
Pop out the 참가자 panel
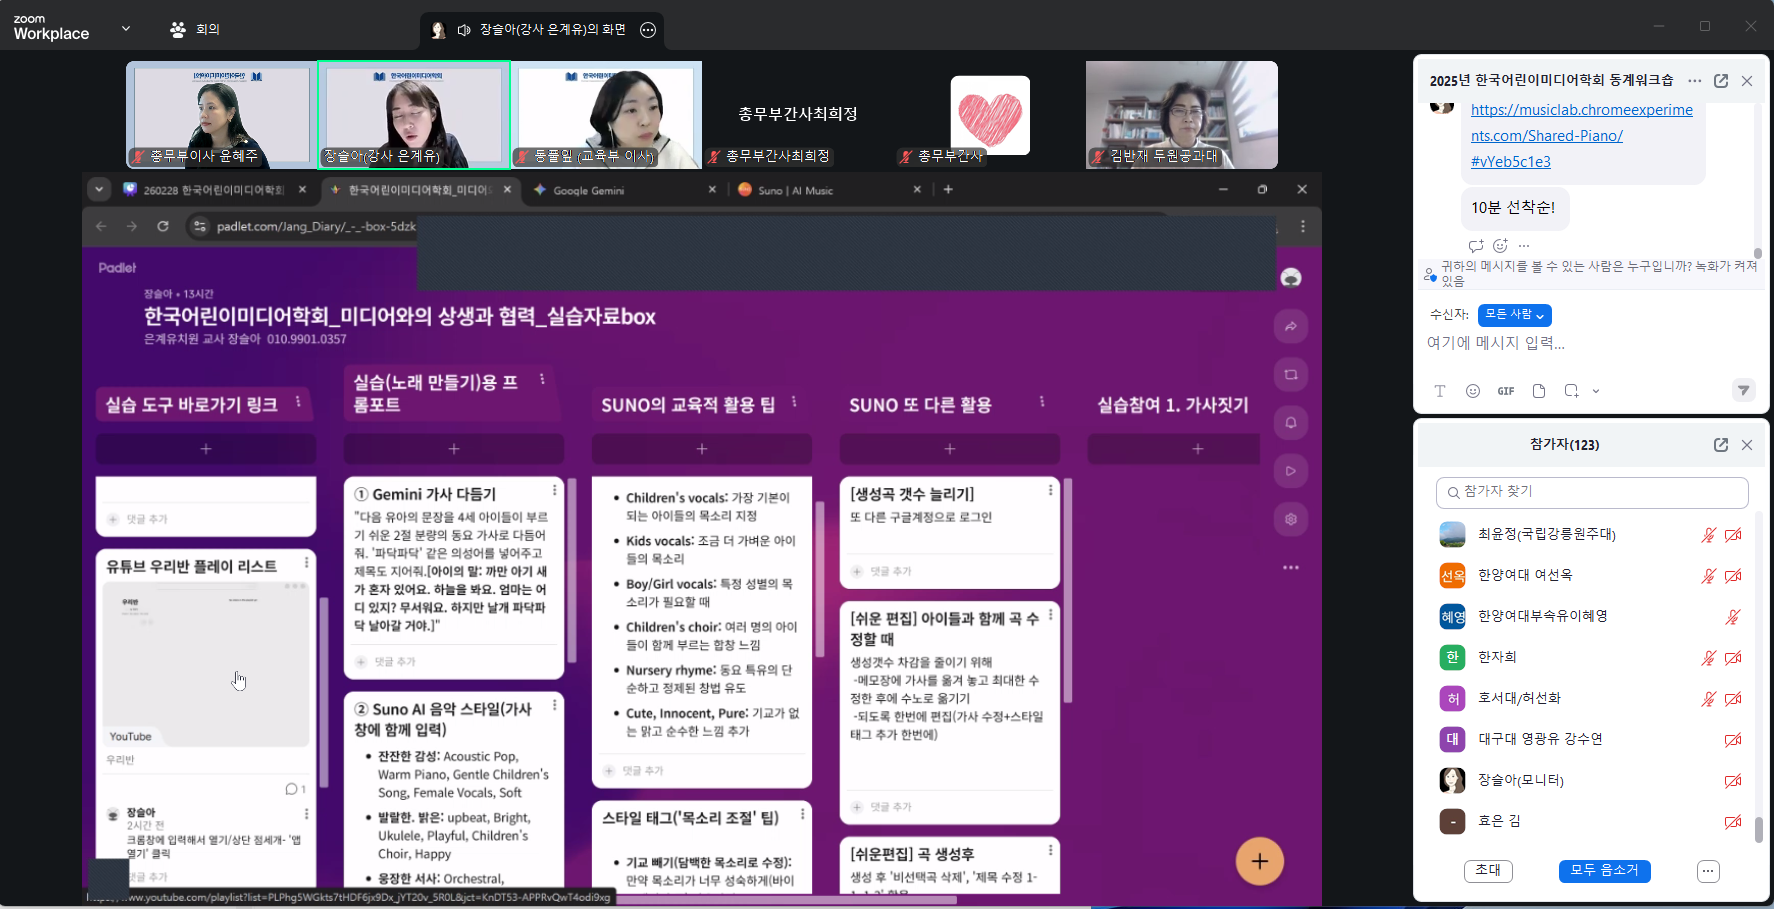pyautogui.click(x=1721, y=445)
